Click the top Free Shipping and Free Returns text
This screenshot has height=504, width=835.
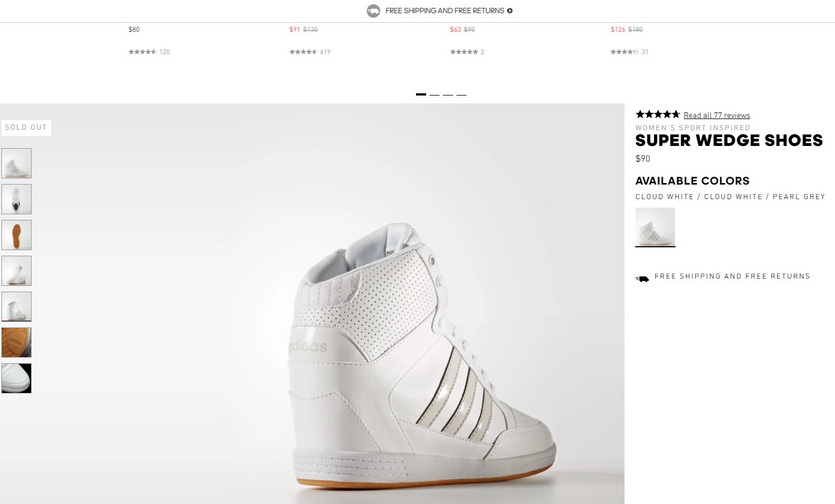(444, 11)
